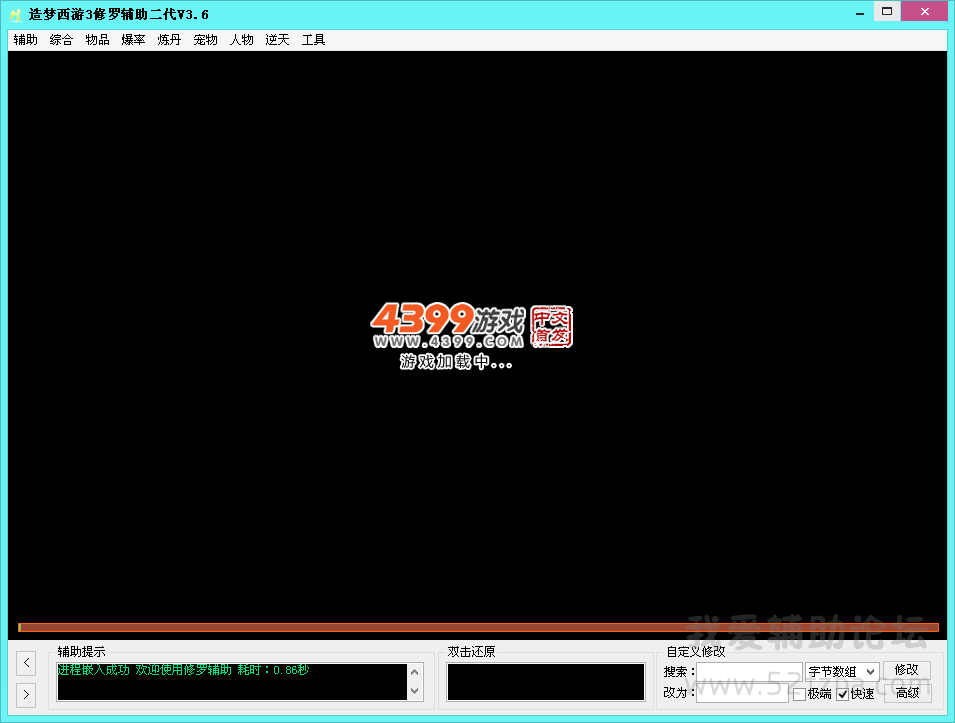
Task: Open the 辅助 menu
Action: [26, 40]
